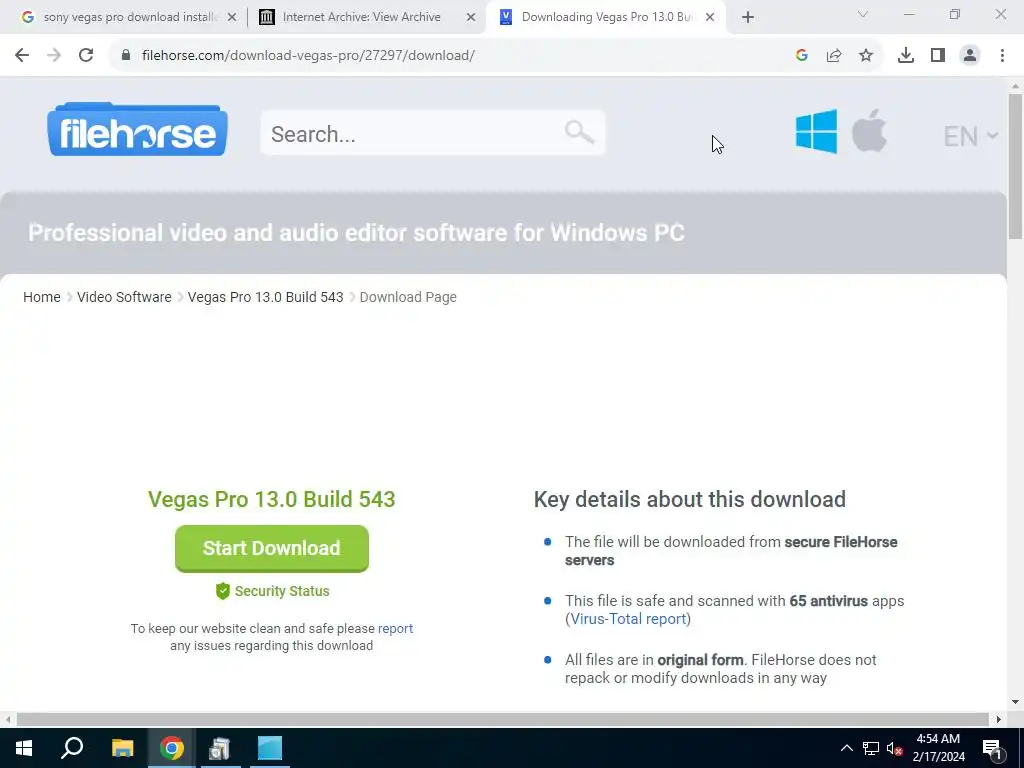Select the Windows platform icon
Viewport: 1024px width, 768px height.
(816, 131)
